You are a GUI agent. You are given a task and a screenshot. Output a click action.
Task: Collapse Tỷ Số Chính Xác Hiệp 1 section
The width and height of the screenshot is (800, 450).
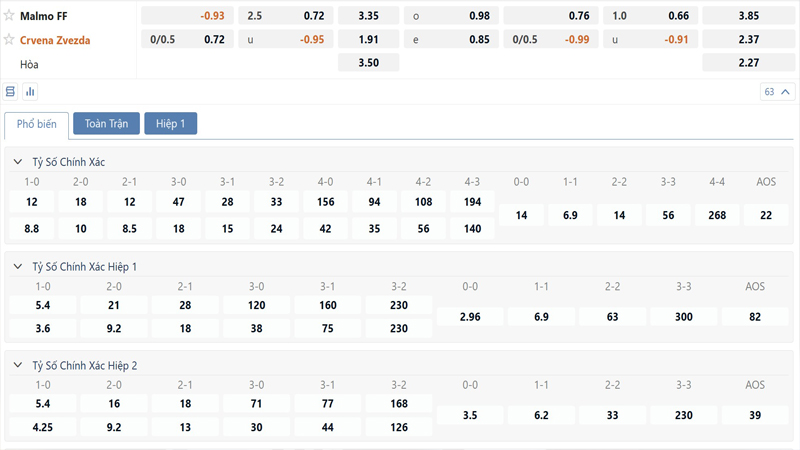18,267
